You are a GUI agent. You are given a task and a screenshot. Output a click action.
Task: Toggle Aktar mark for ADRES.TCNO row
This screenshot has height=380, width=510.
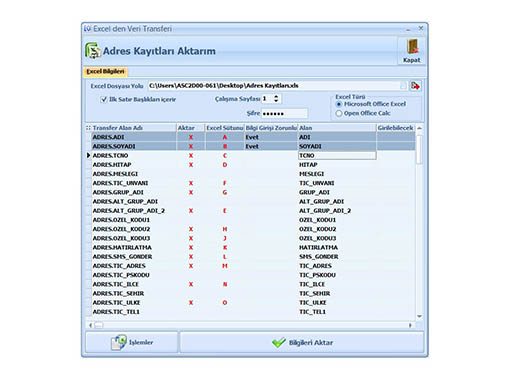click(x=191, y=156)
